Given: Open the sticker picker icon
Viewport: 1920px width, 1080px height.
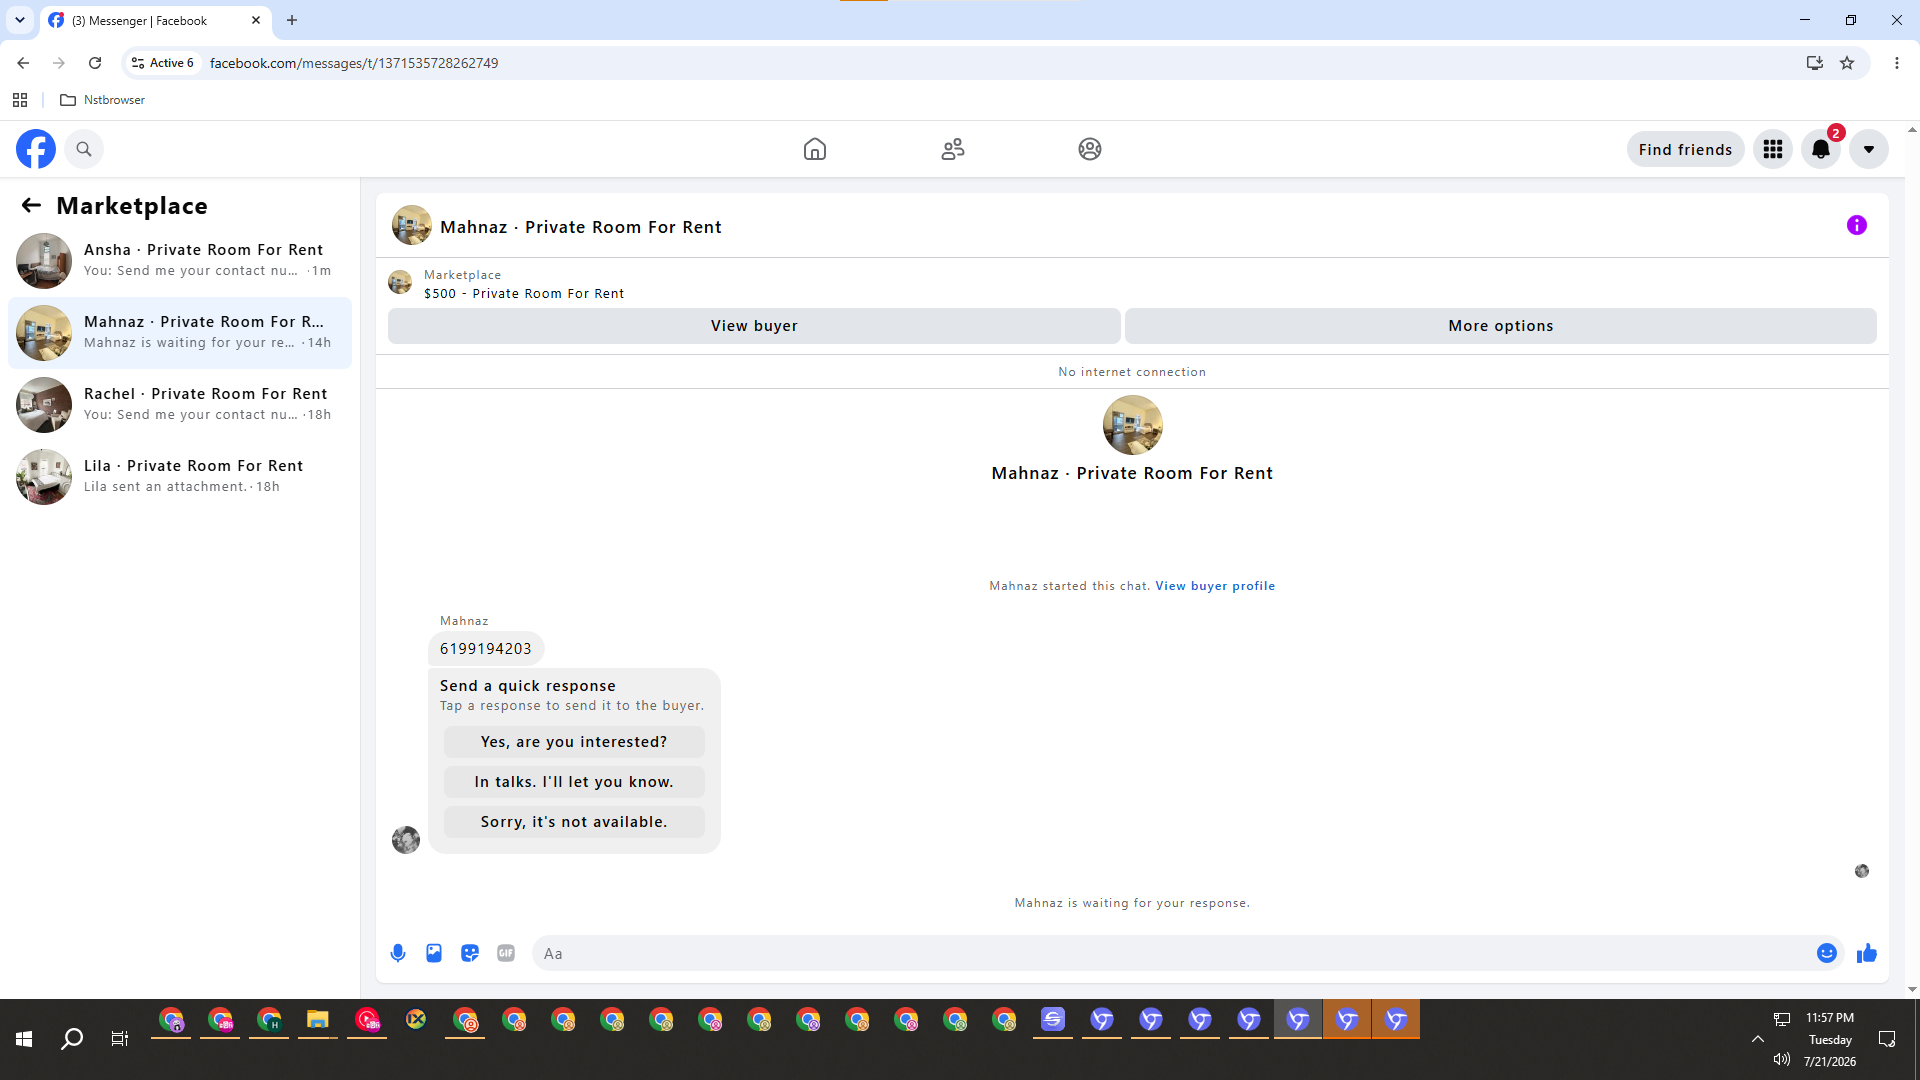Looking at the screenshot, I should coord(470,953).
